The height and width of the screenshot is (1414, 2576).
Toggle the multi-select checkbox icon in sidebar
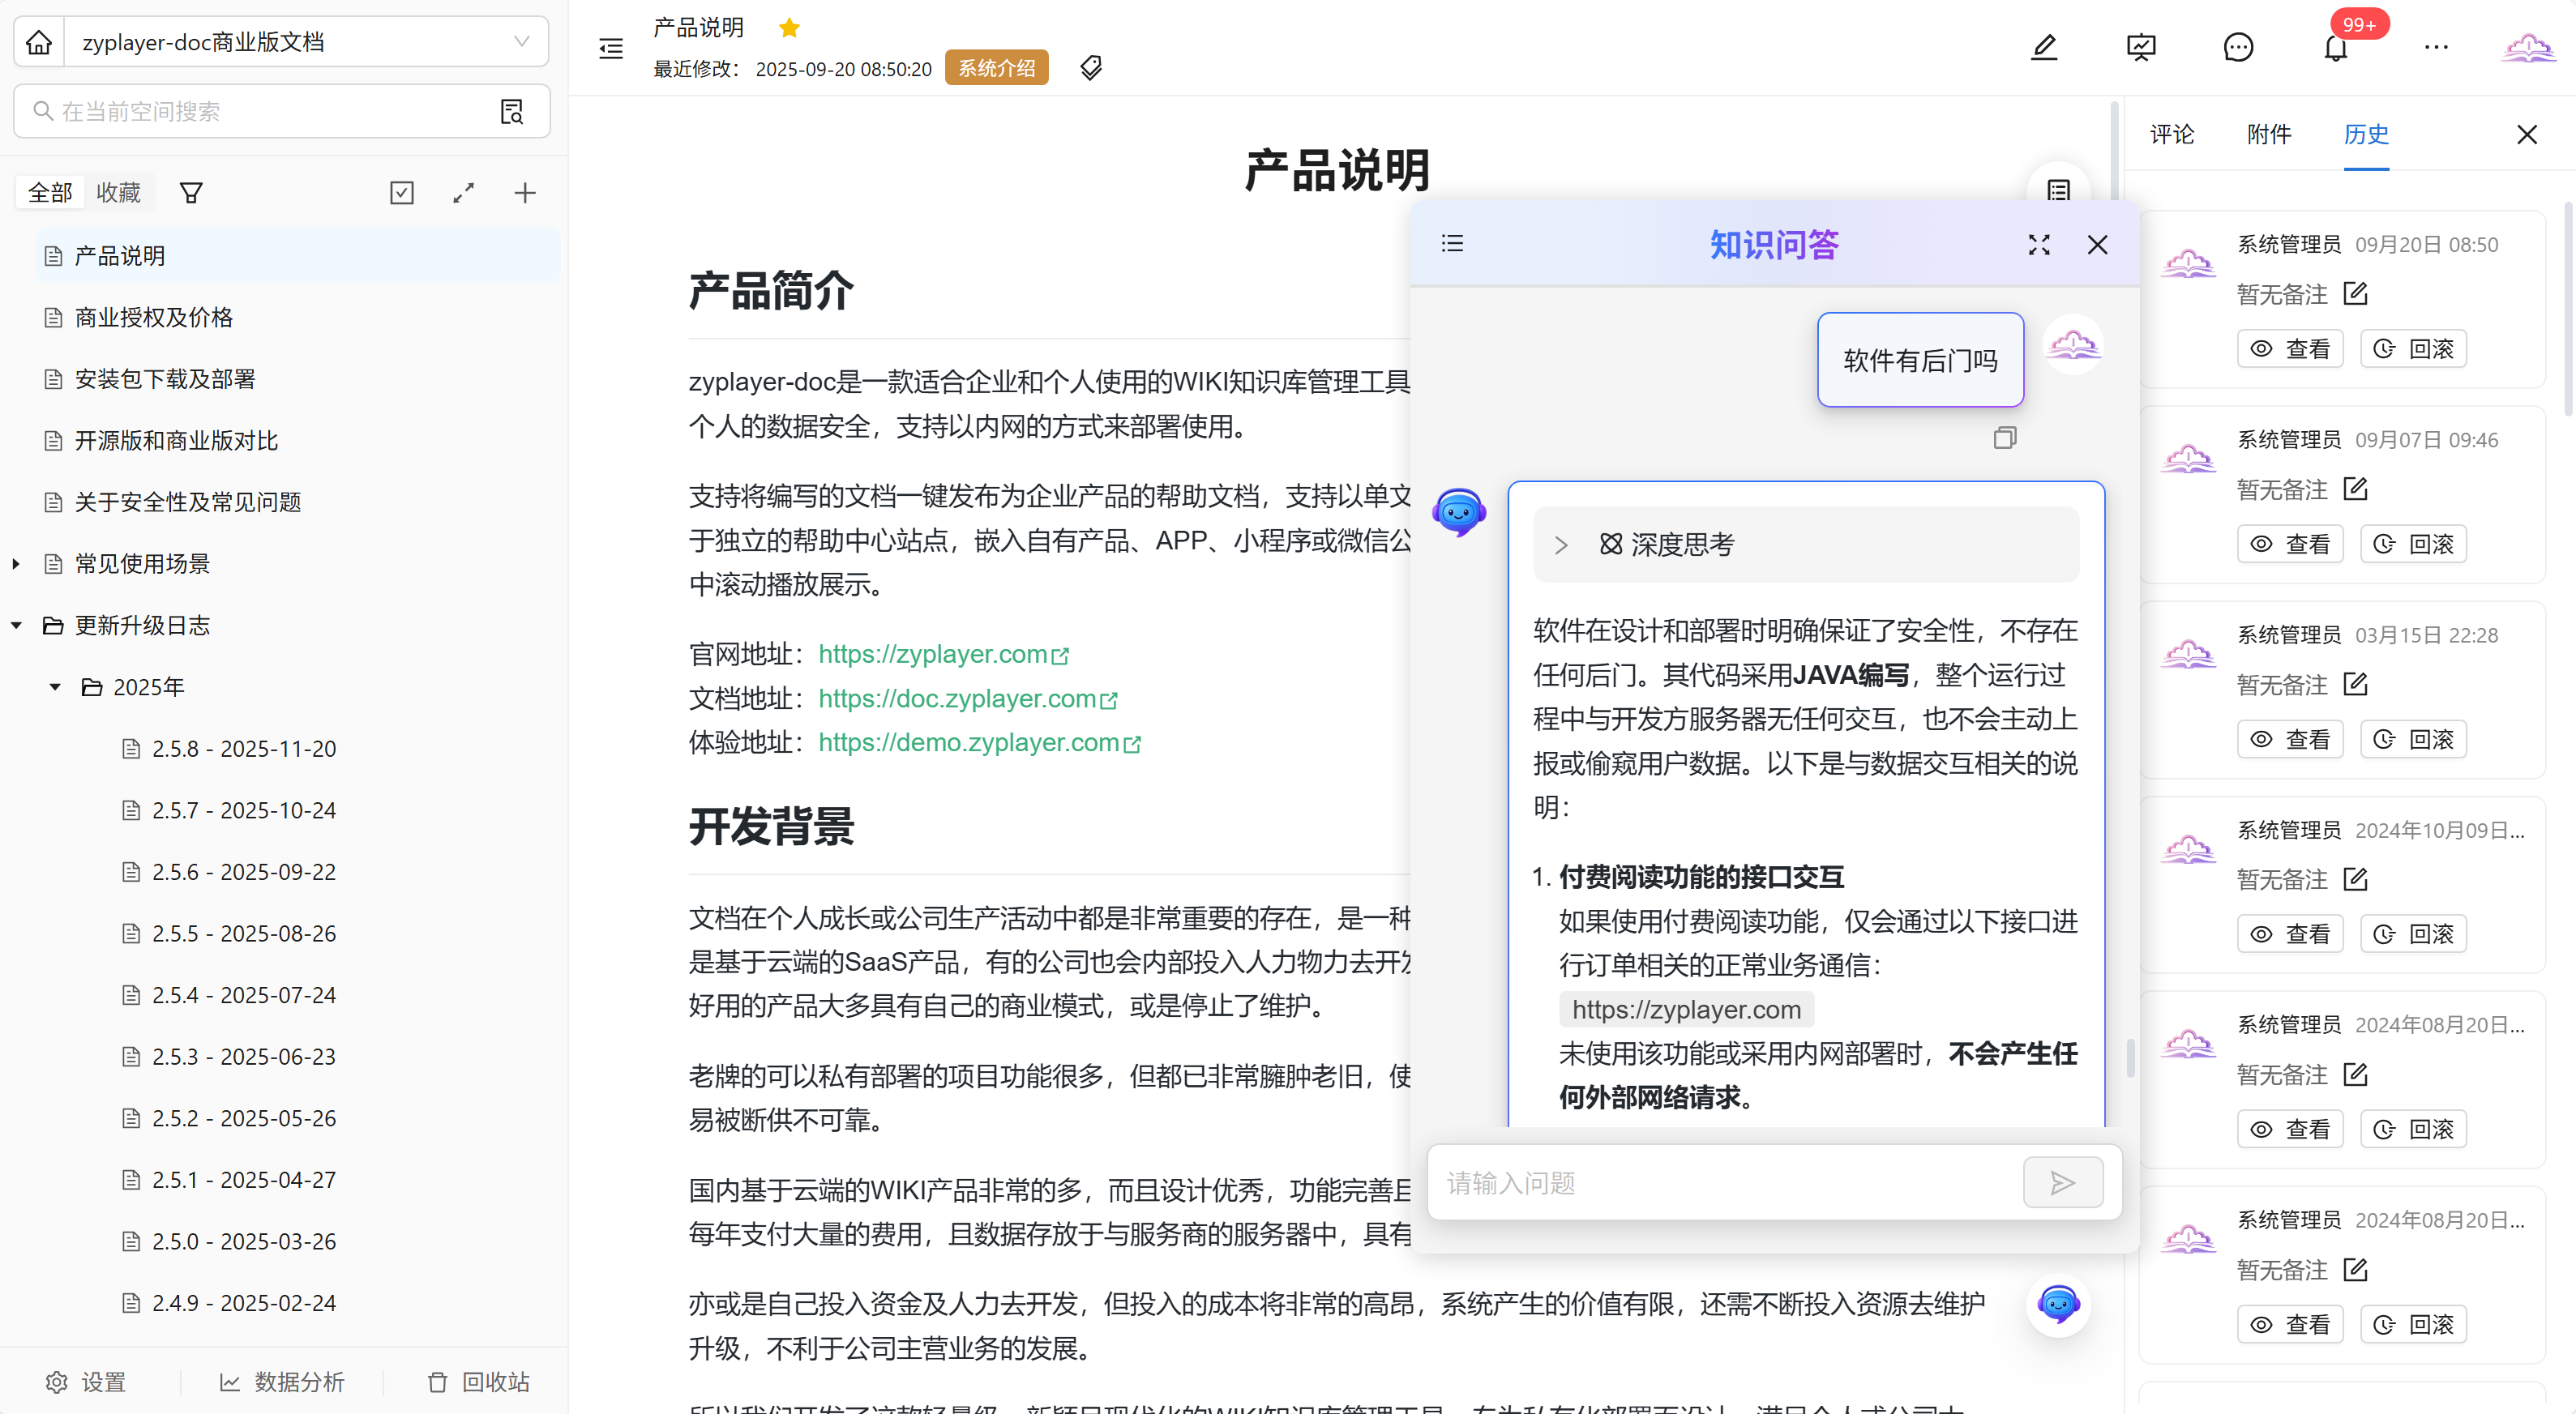tap(402, 193)
